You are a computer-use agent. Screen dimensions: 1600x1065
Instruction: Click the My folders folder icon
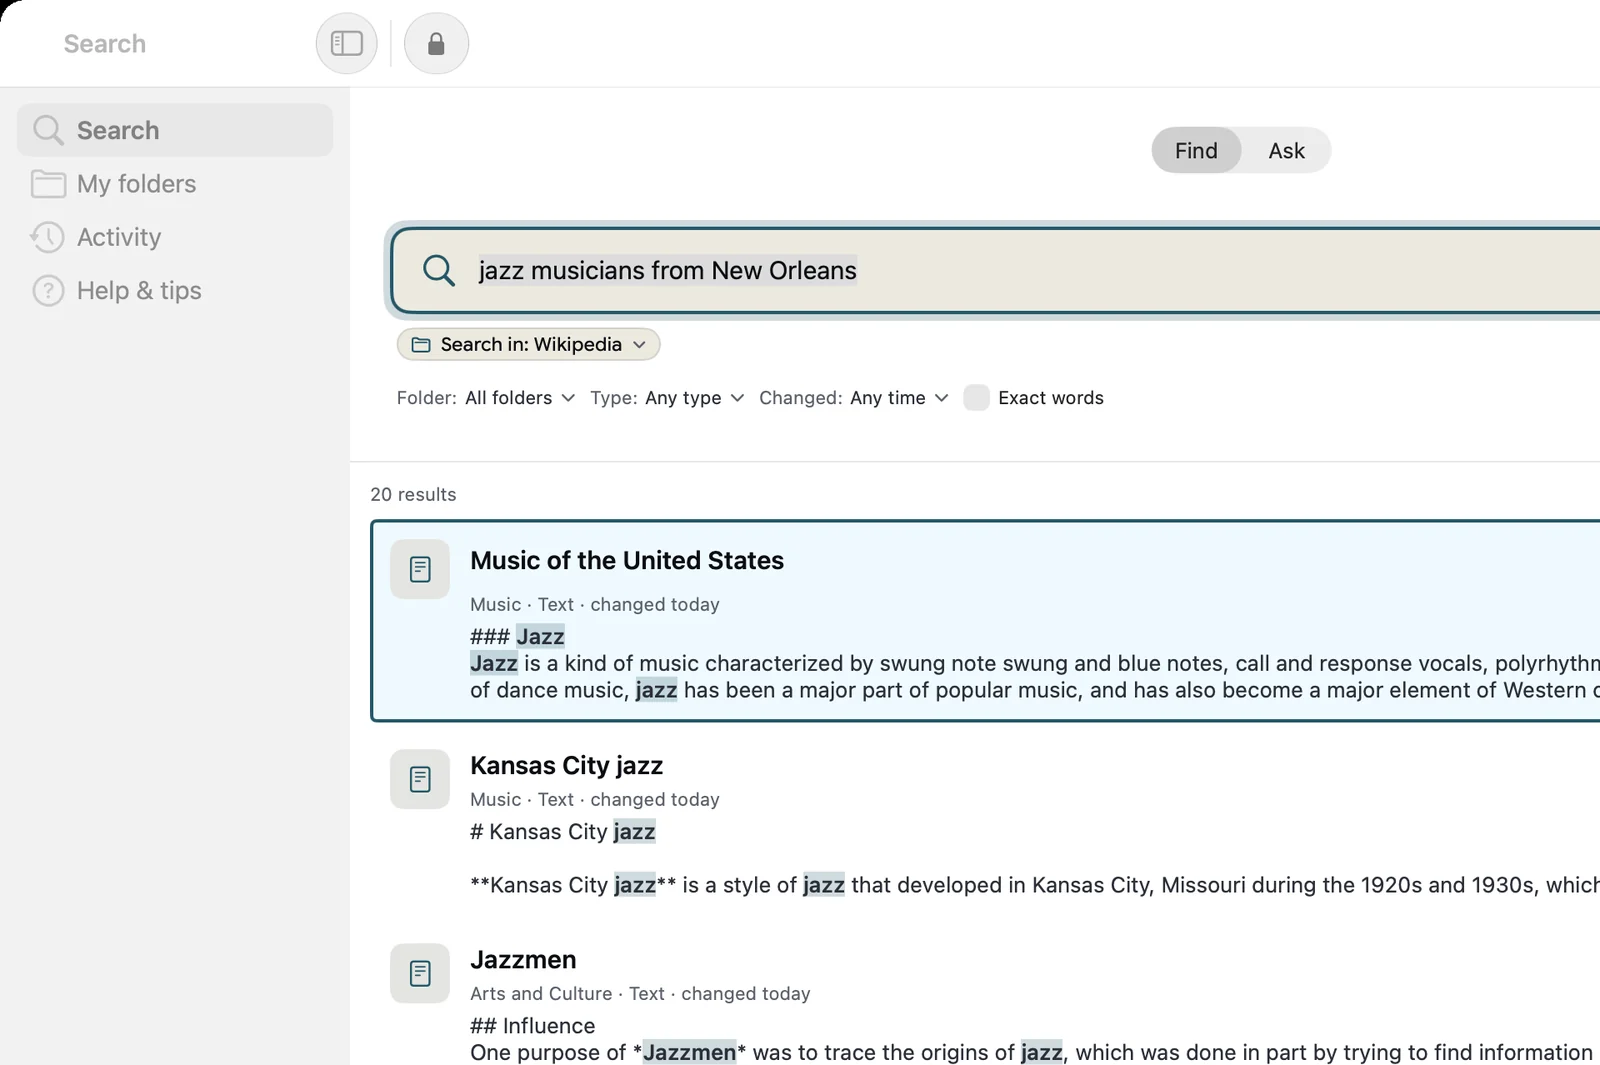tap(48, 184)
